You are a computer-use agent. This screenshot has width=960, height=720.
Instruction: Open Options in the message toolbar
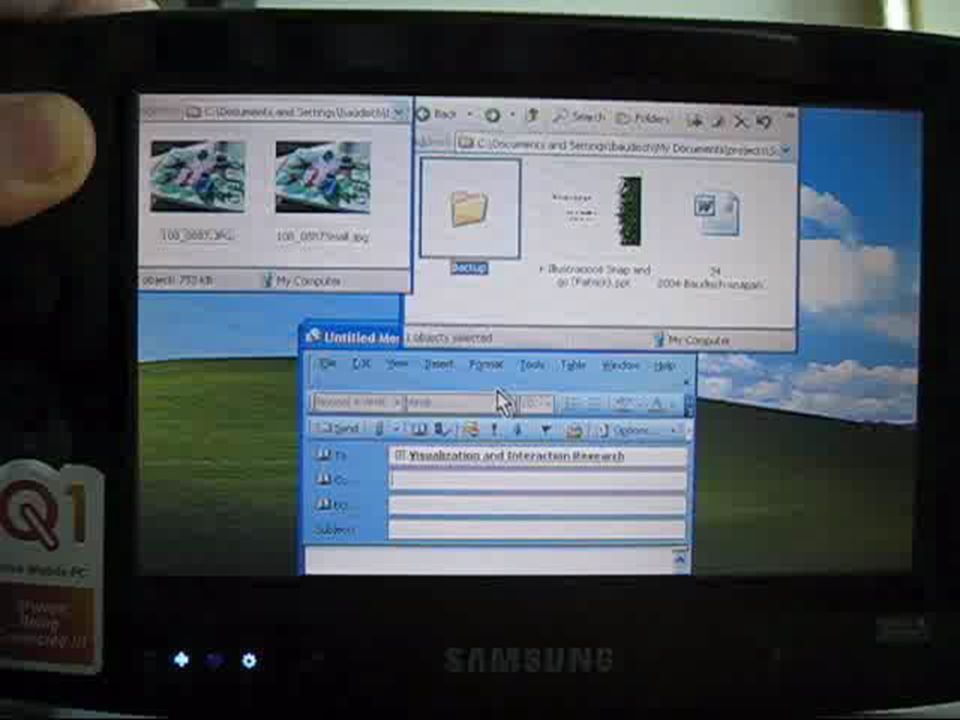coord(624,431)
